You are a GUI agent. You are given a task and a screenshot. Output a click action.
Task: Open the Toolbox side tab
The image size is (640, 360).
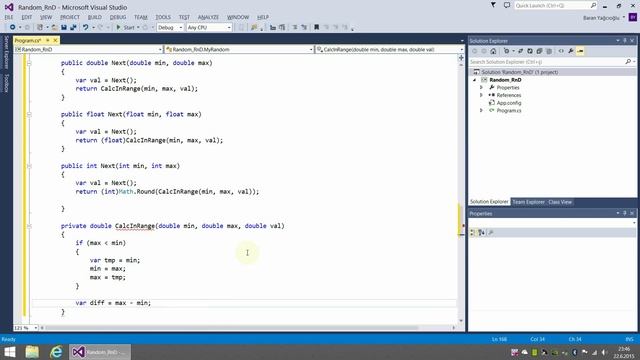pos(6,83)
